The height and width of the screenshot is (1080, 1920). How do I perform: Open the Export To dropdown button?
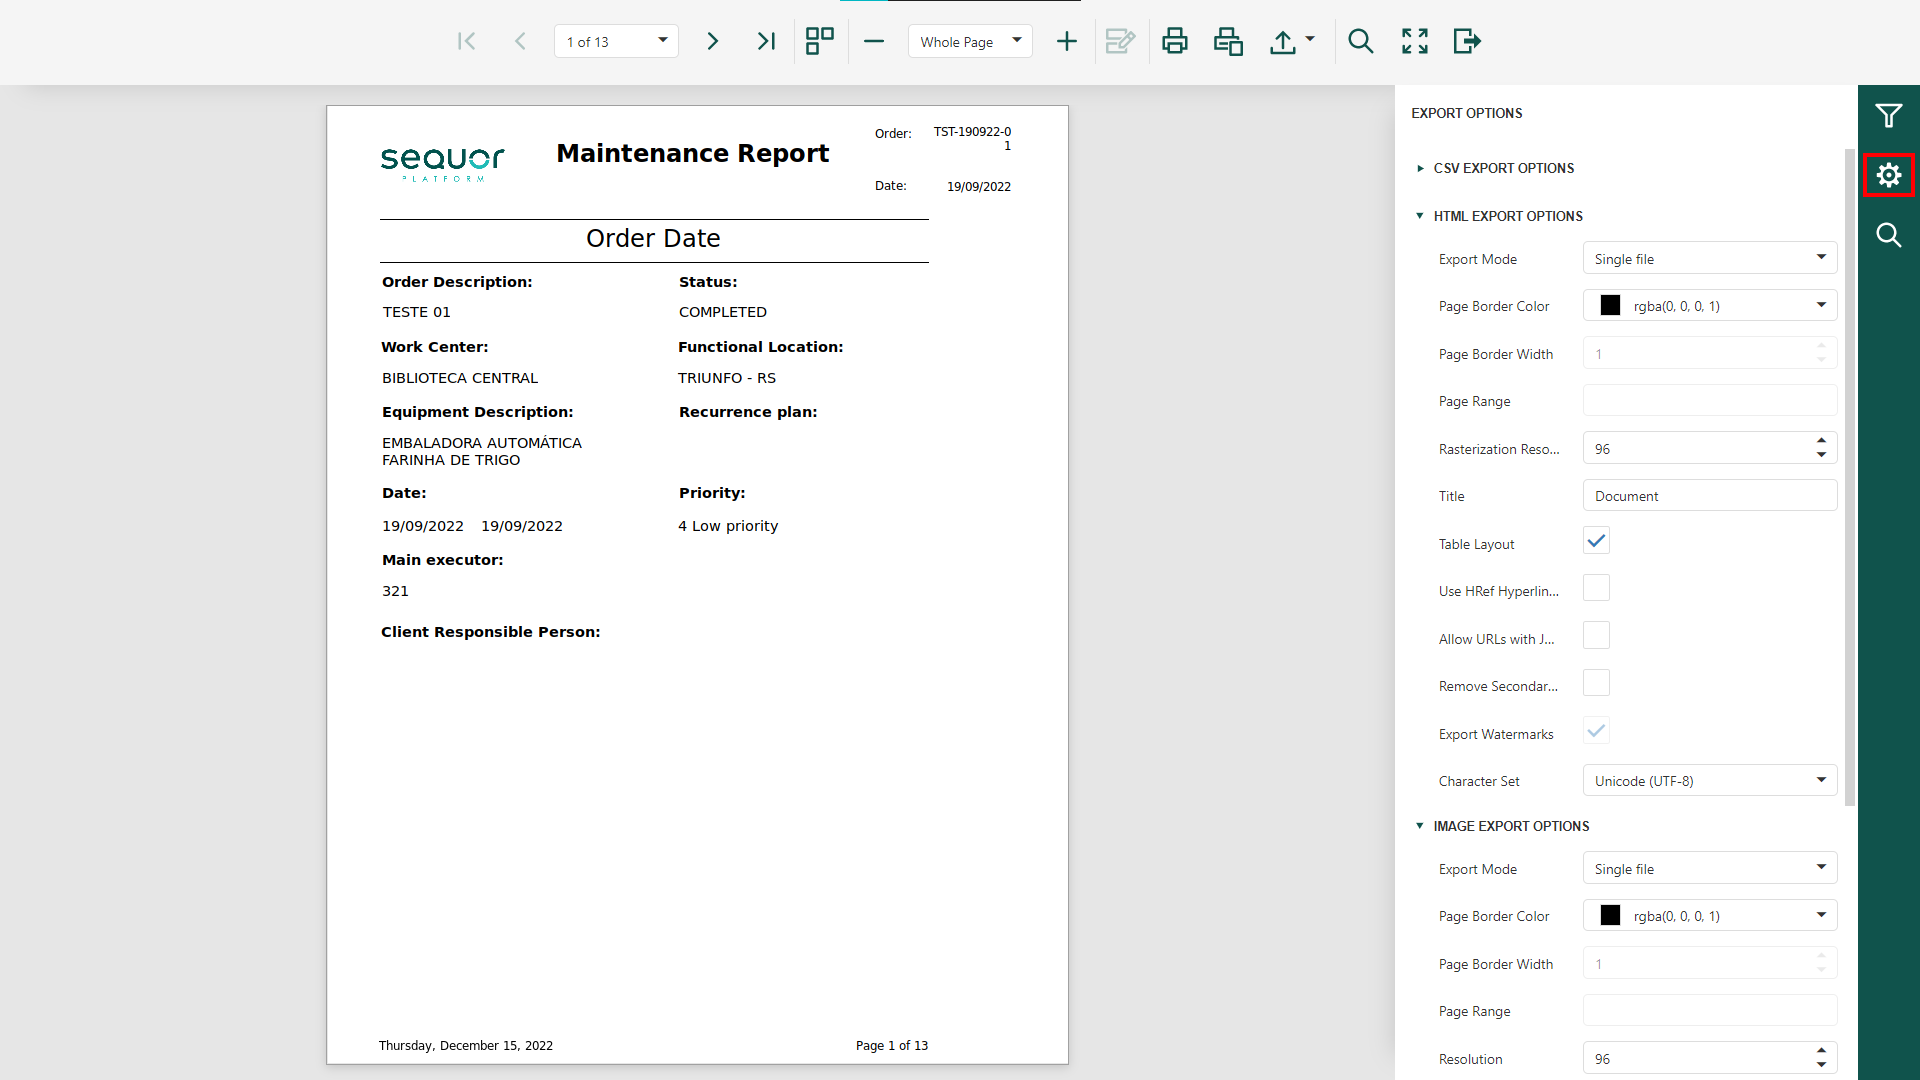click(x=1292, y=41)
